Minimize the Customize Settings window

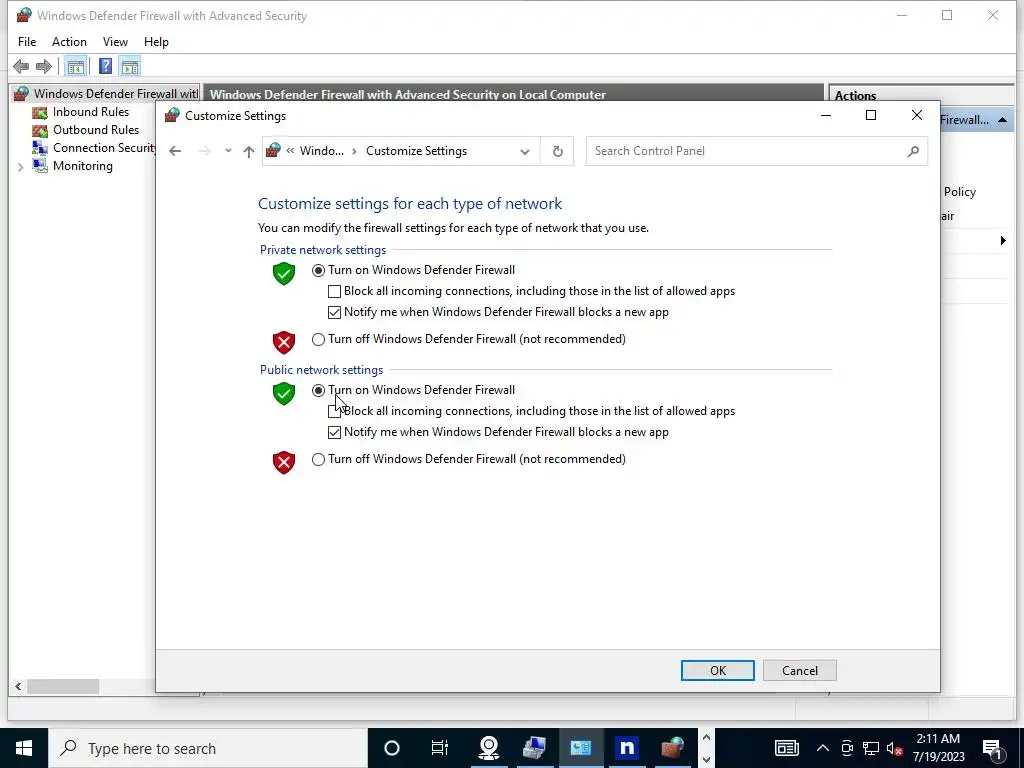[x=825, y=116]
